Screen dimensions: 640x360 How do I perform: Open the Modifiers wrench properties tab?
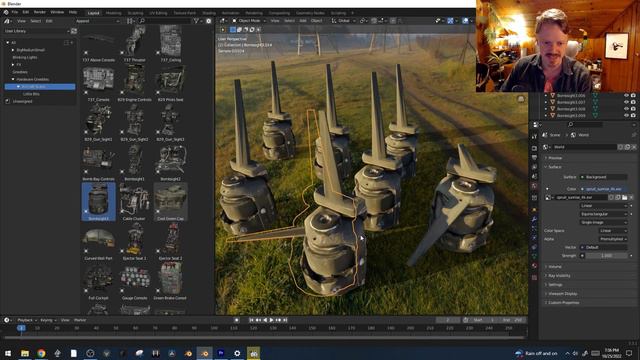coord(535,220)
